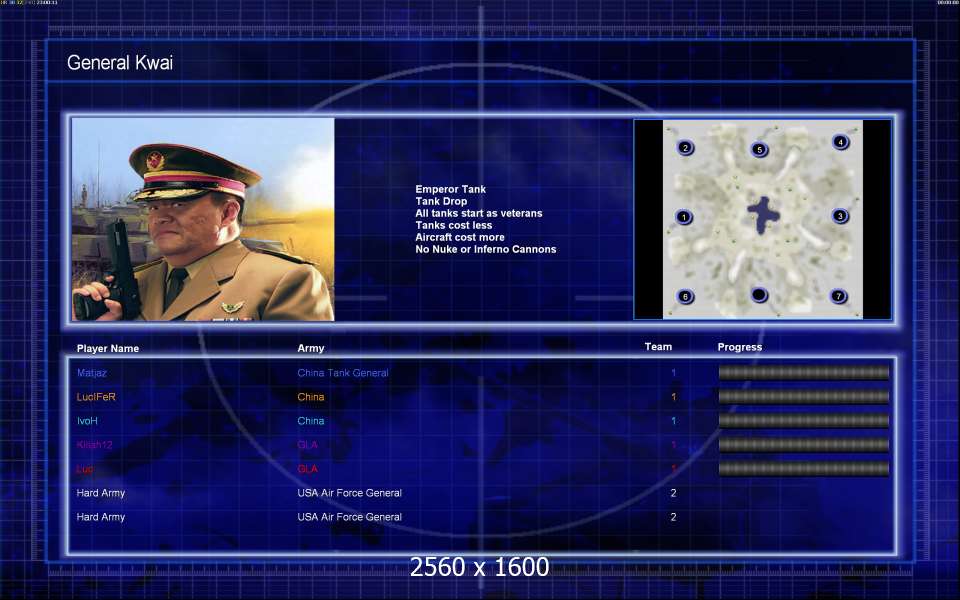Click 'No Nuke or Inferno Cannons' line

[x=486, y=249]
